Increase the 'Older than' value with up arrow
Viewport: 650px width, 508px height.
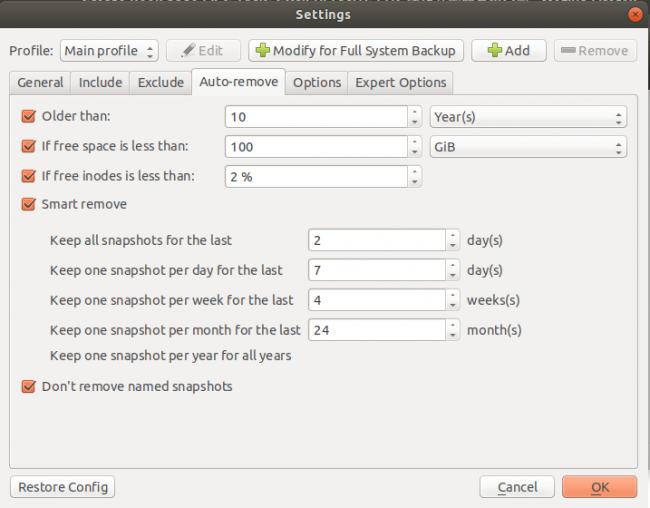[x=415, y=111]
